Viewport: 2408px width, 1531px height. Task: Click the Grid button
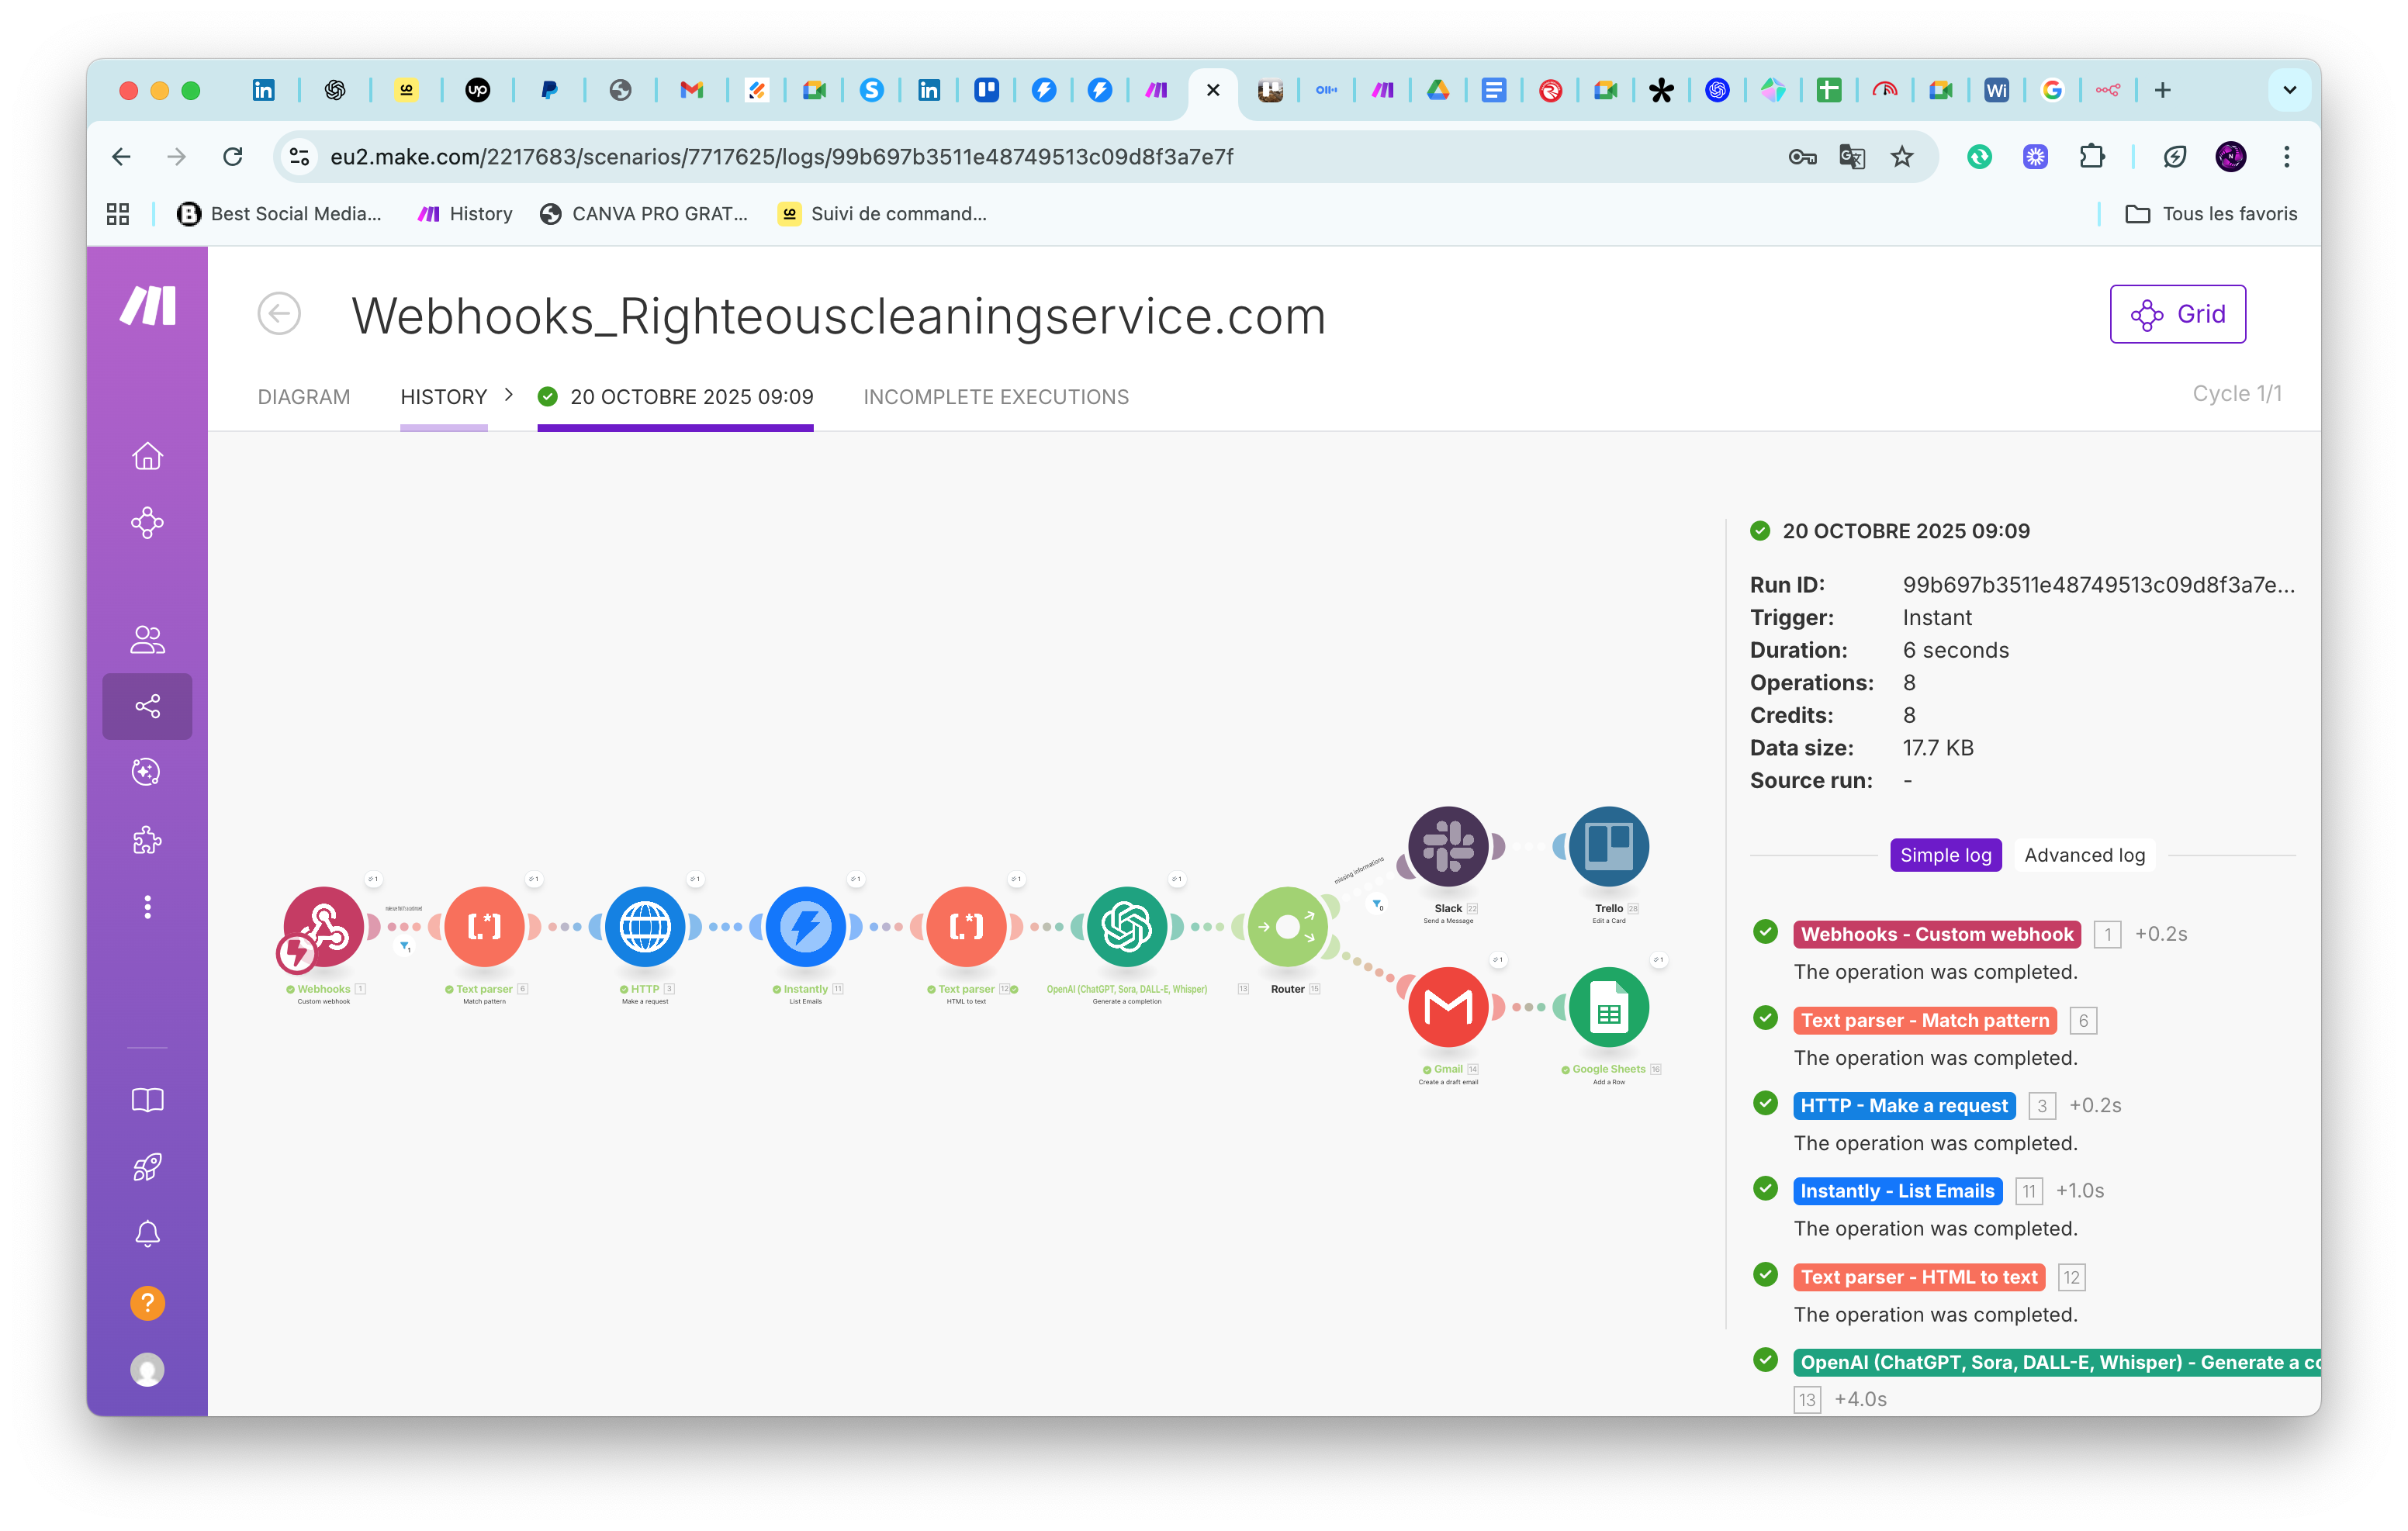pos(2177,314)
